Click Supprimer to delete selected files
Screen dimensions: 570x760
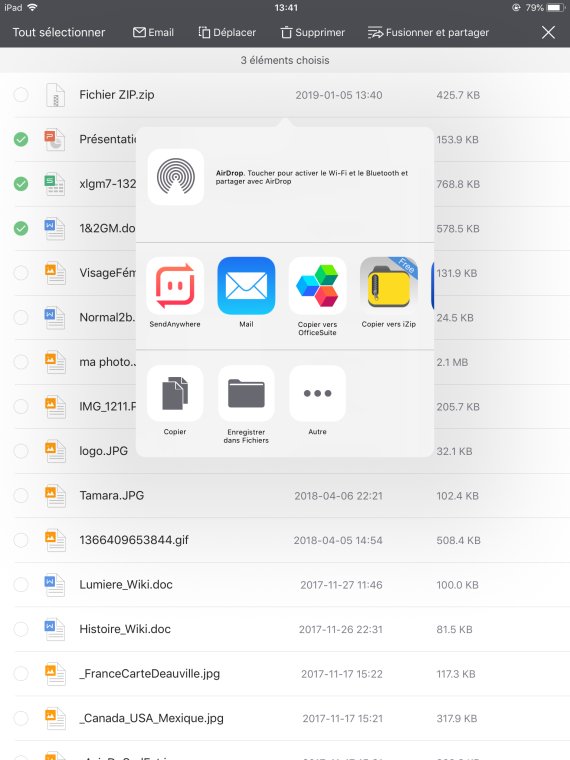coord(313,32)
